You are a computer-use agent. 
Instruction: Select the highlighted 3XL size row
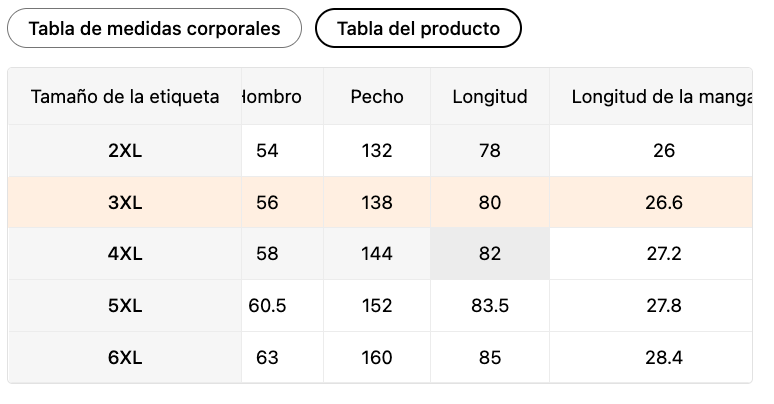pos(380,202)
